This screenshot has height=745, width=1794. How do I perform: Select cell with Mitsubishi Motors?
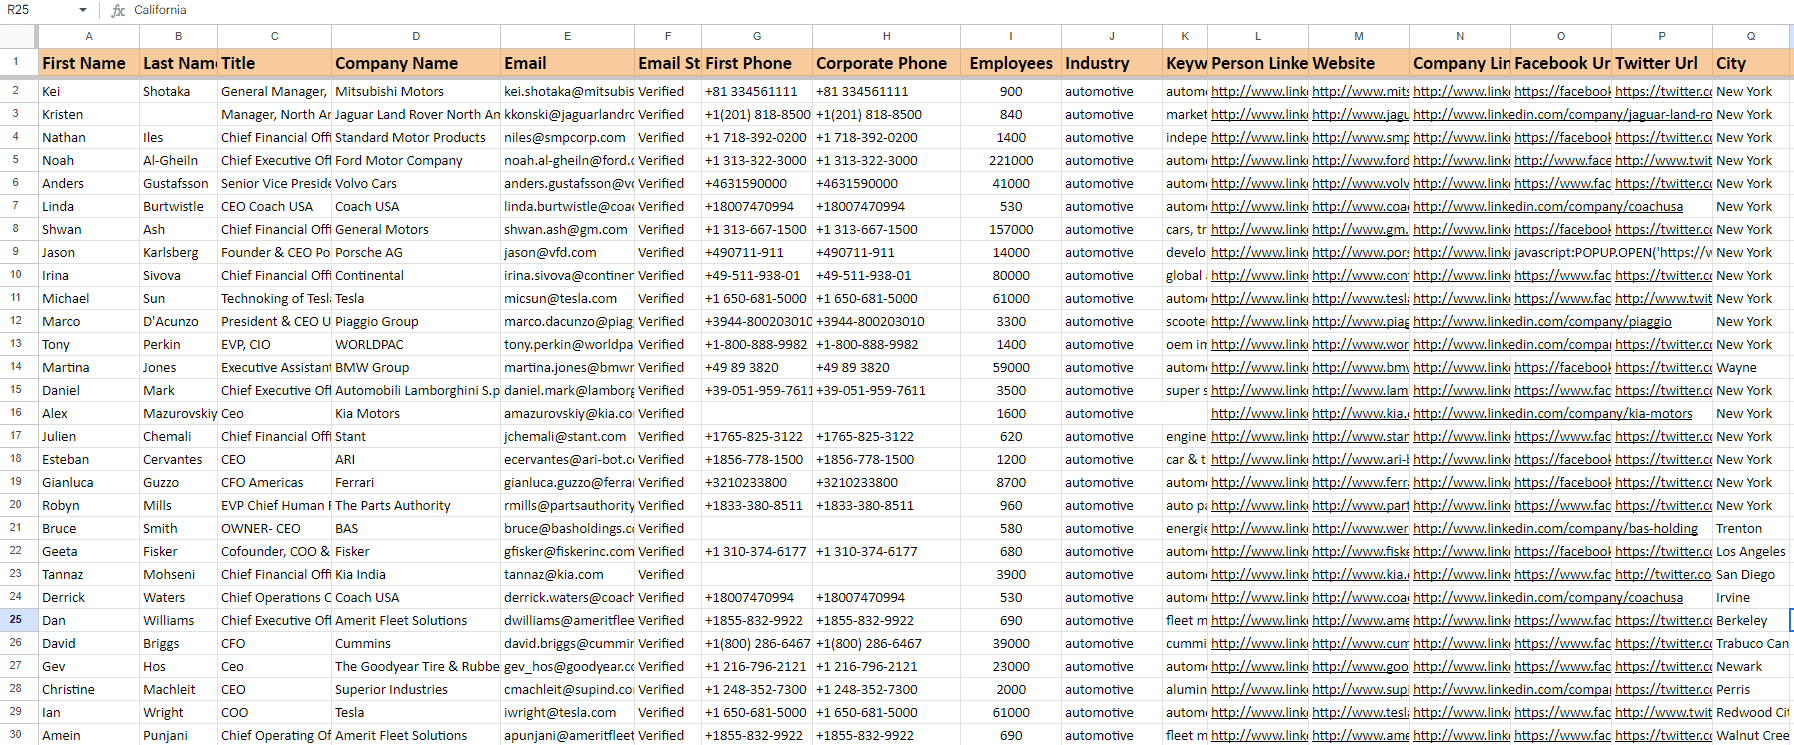416,91
